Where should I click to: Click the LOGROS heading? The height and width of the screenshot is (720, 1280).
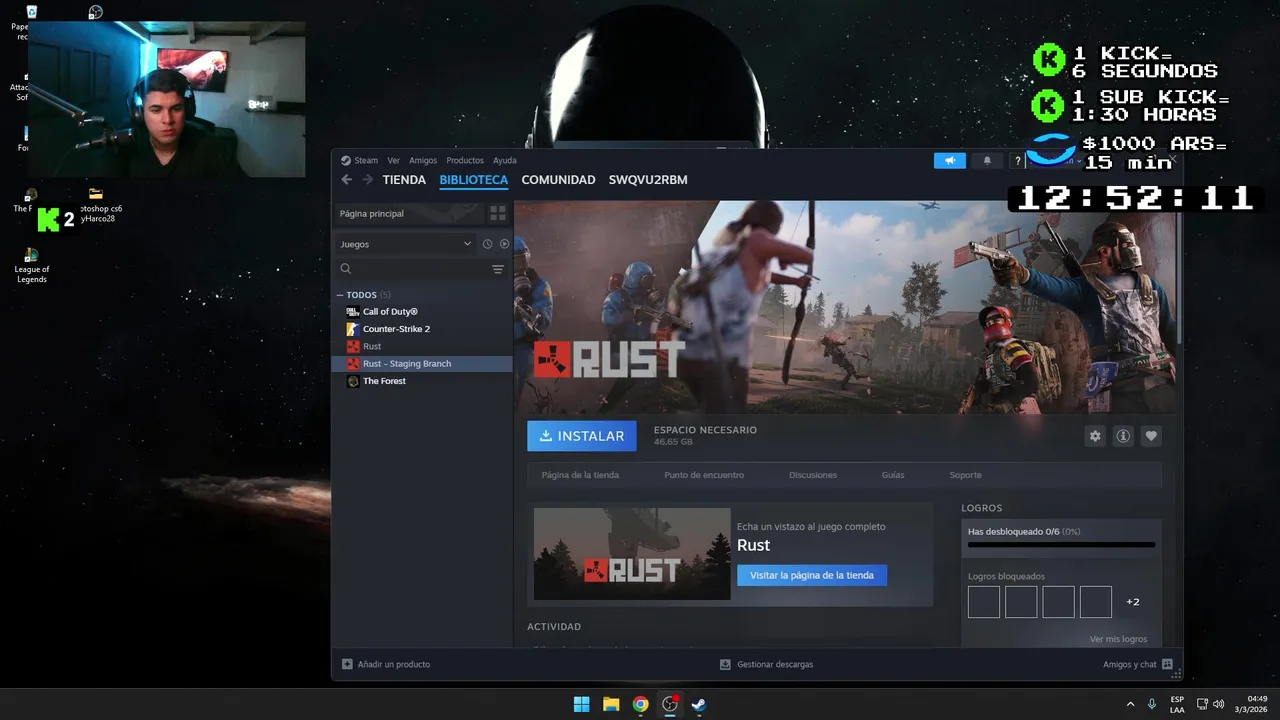[x=982, y=508]
